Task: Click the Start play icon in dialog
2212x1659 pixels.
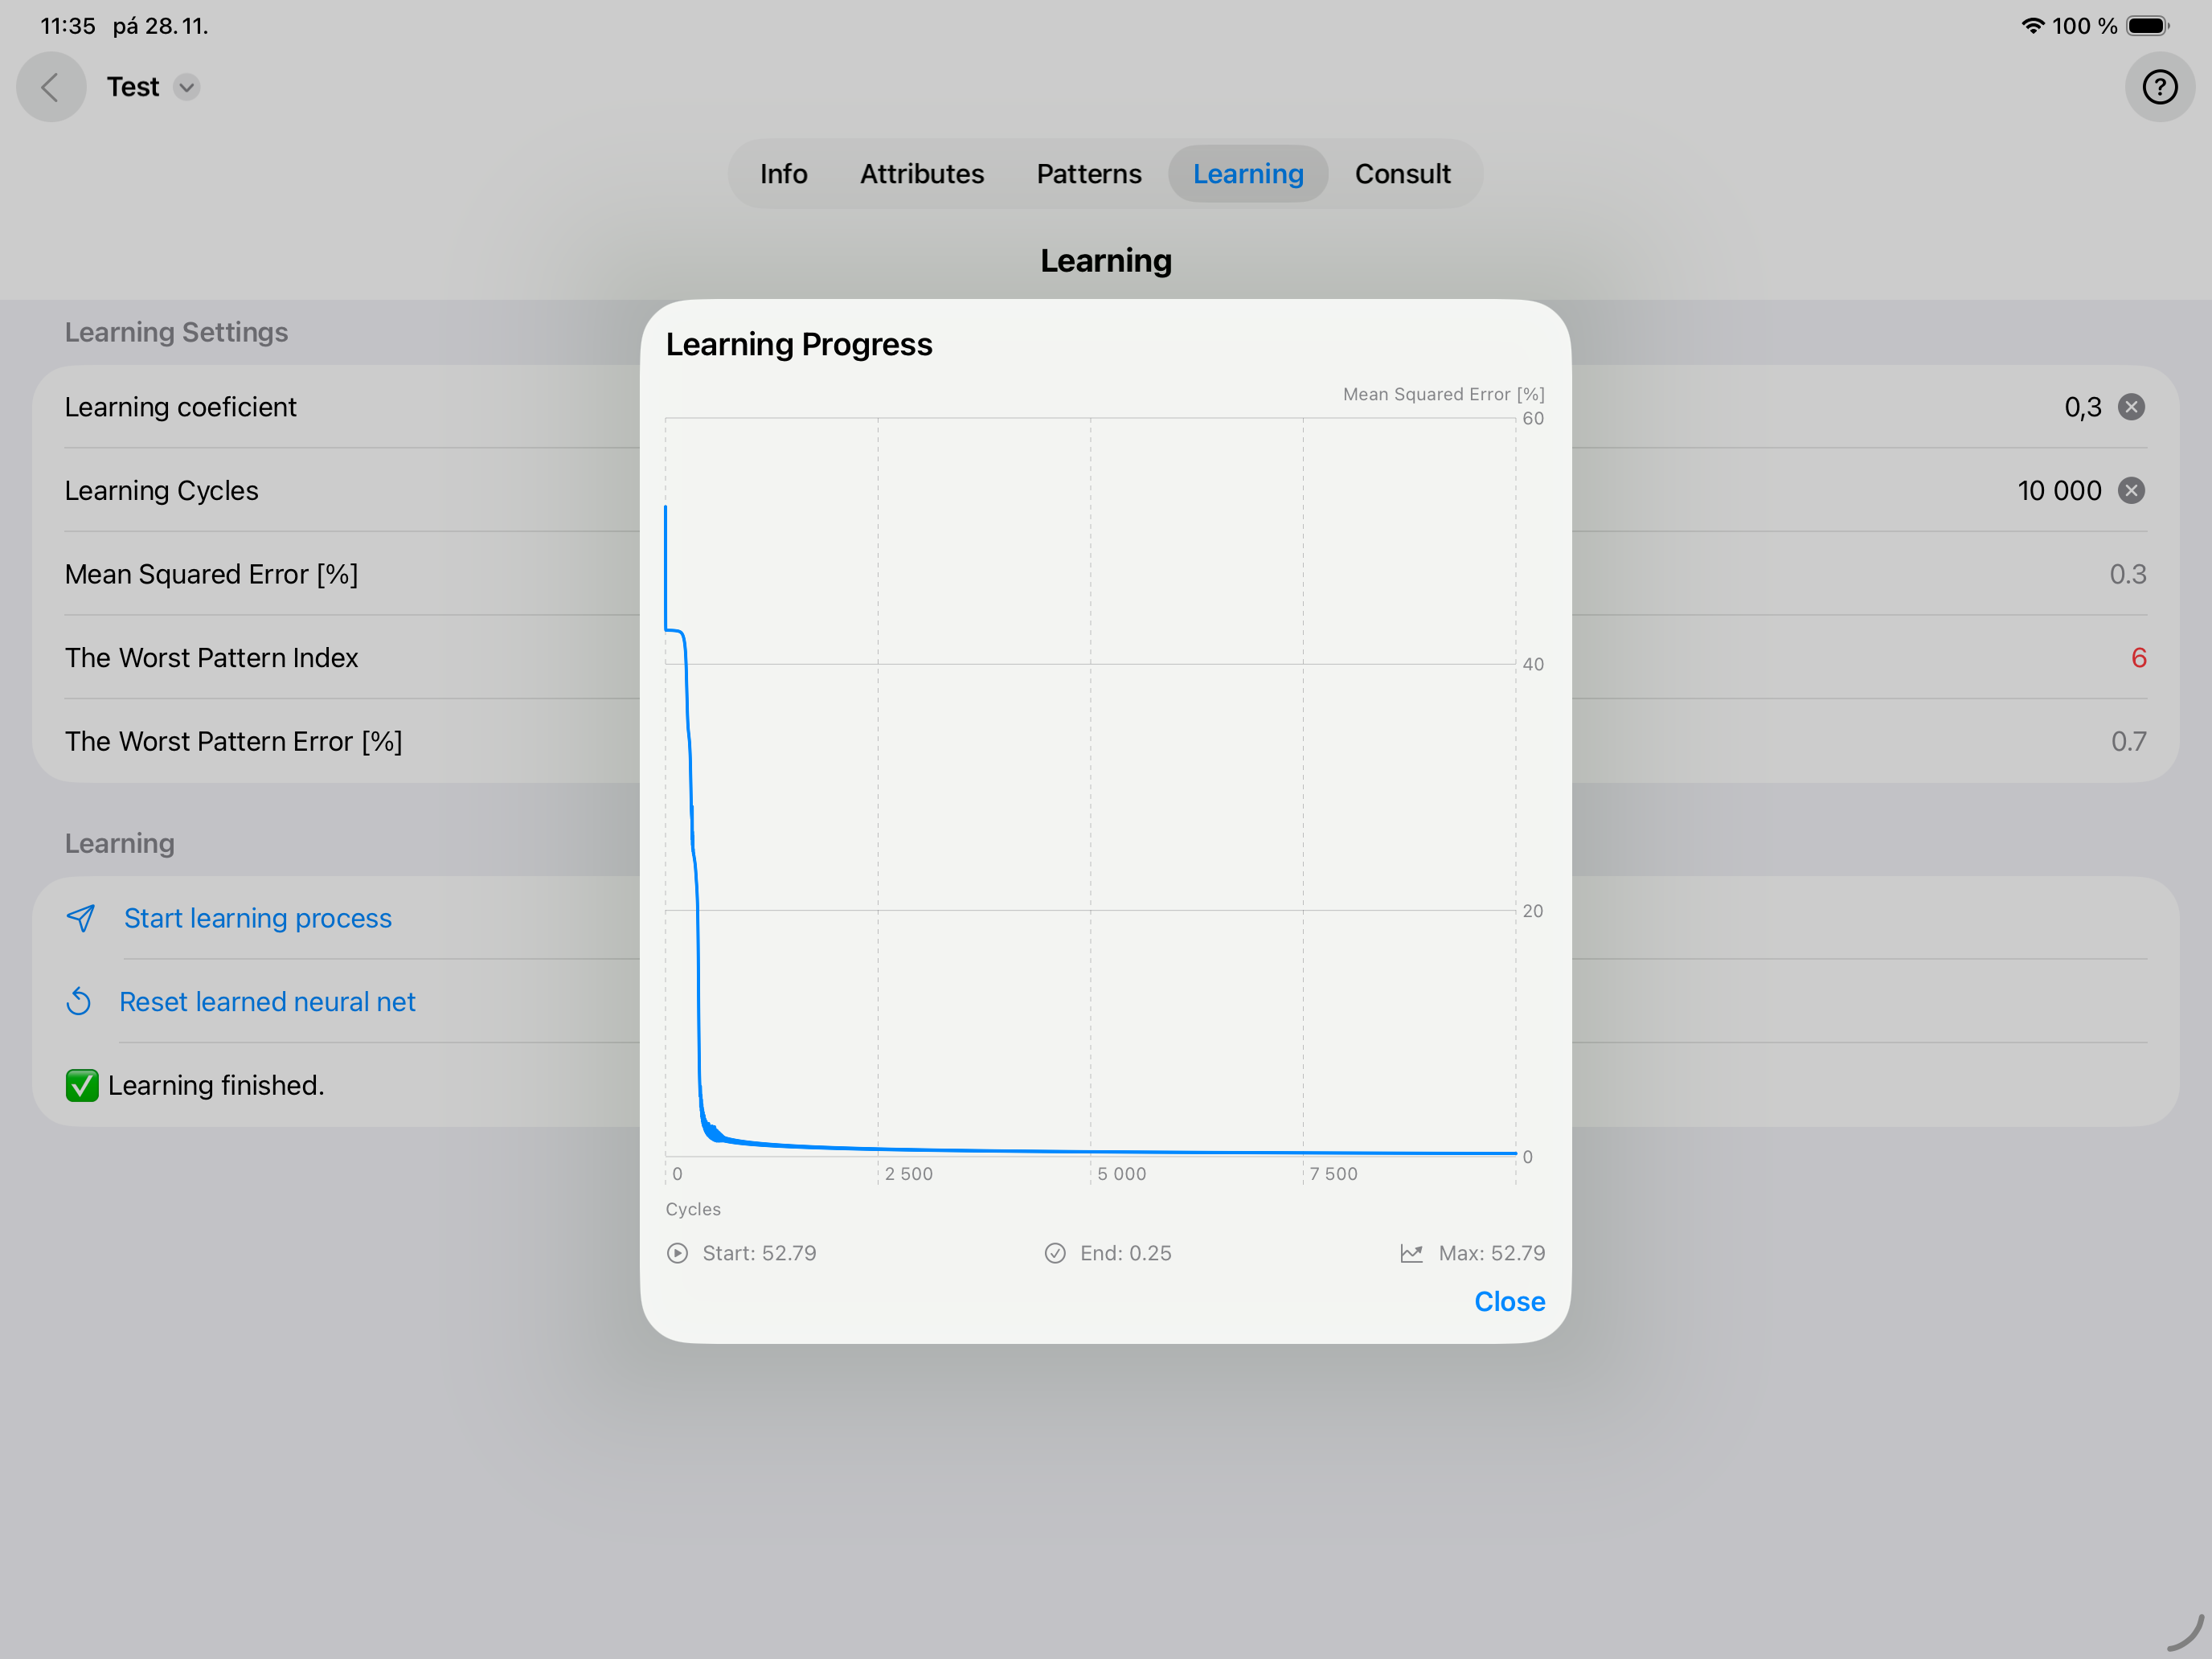Action: tap(677, 1253)
